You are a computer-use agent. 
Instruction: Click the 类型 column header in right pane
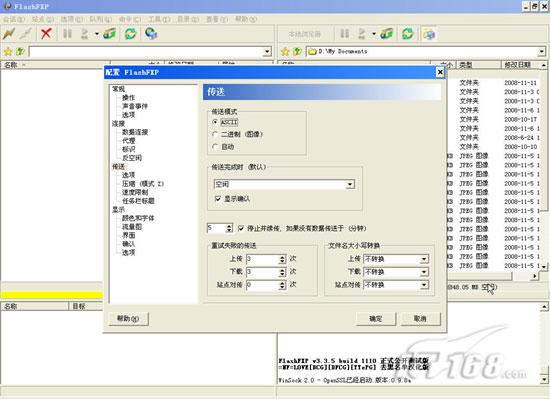click(478, 65)
